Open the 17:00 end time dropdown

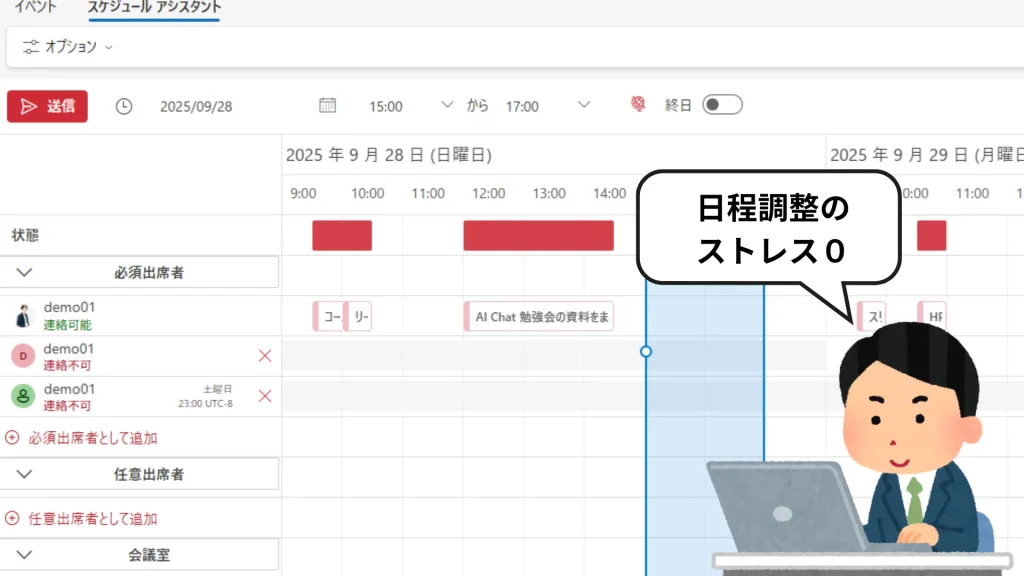point(584,105)
